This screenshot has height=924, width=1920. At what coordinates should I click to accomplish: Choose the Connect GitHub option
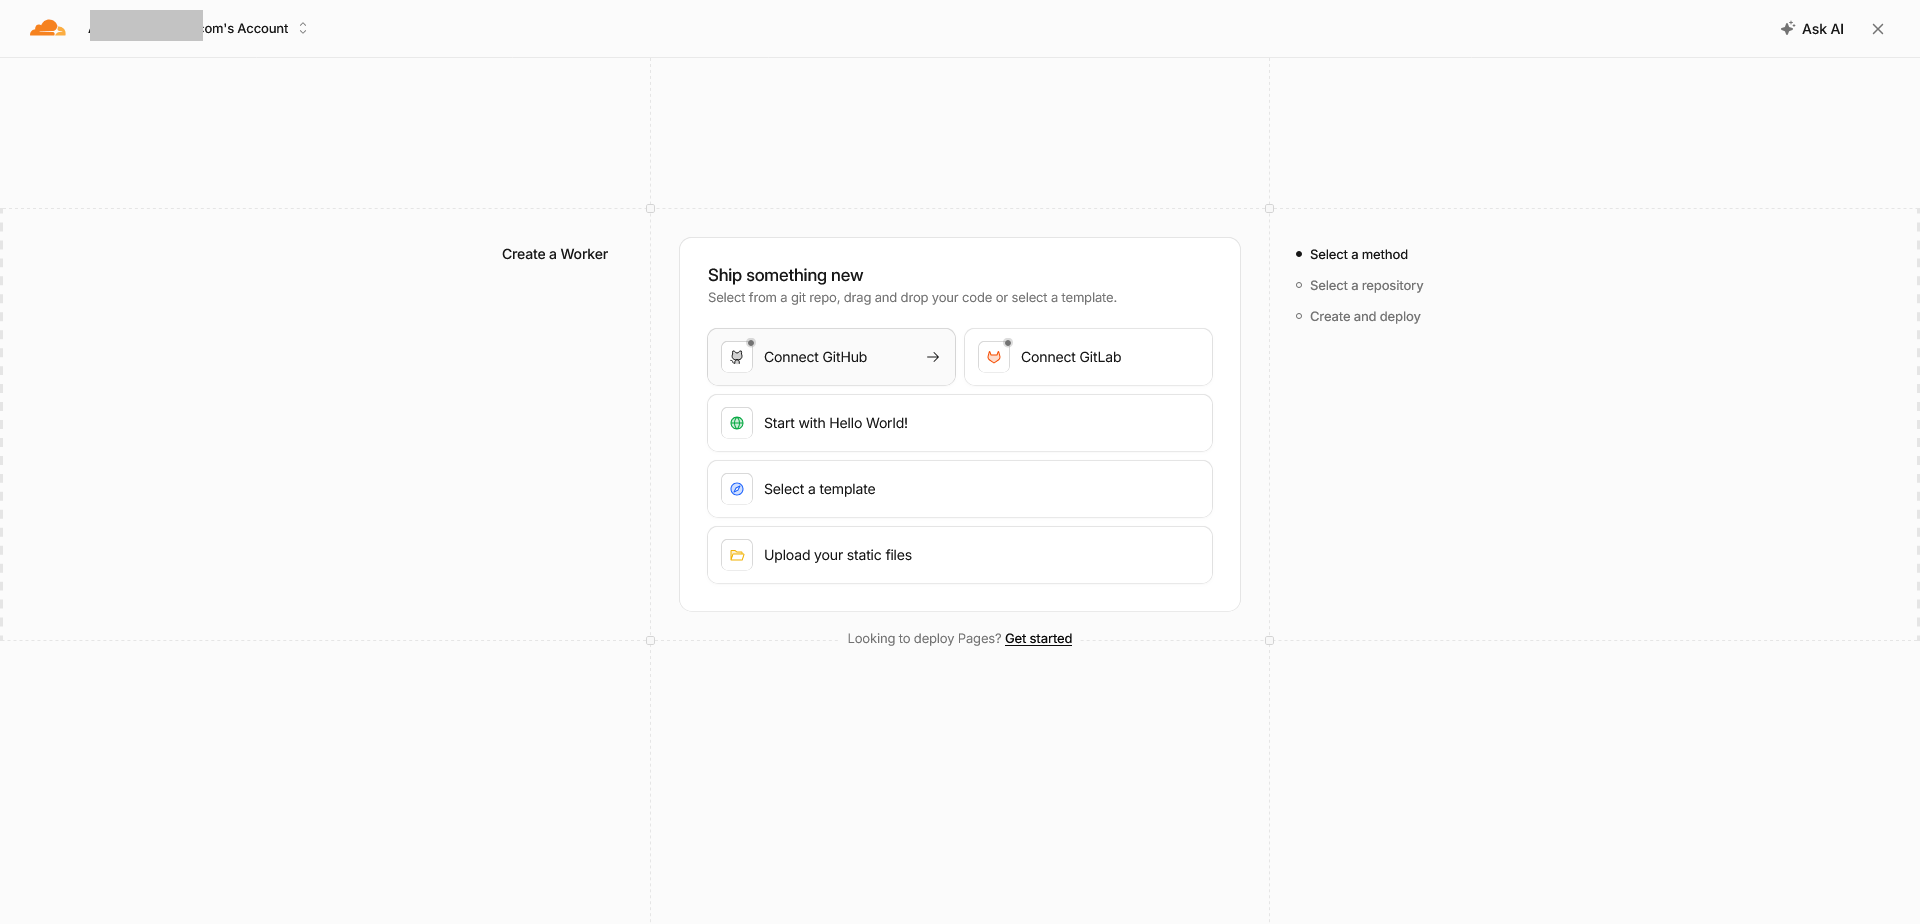831,357
